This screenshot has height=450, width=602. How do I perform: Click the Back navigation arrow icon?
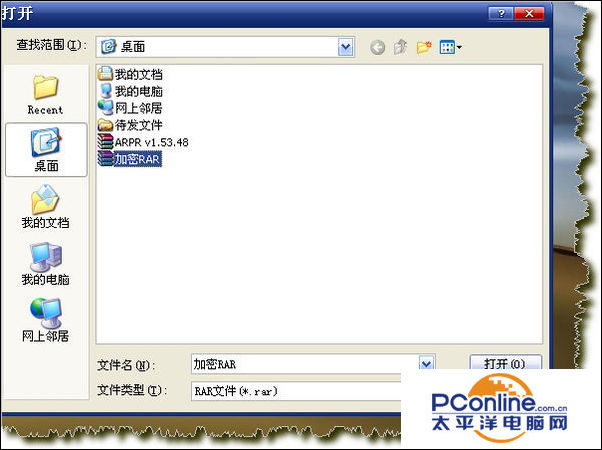[x=378, y=46]
